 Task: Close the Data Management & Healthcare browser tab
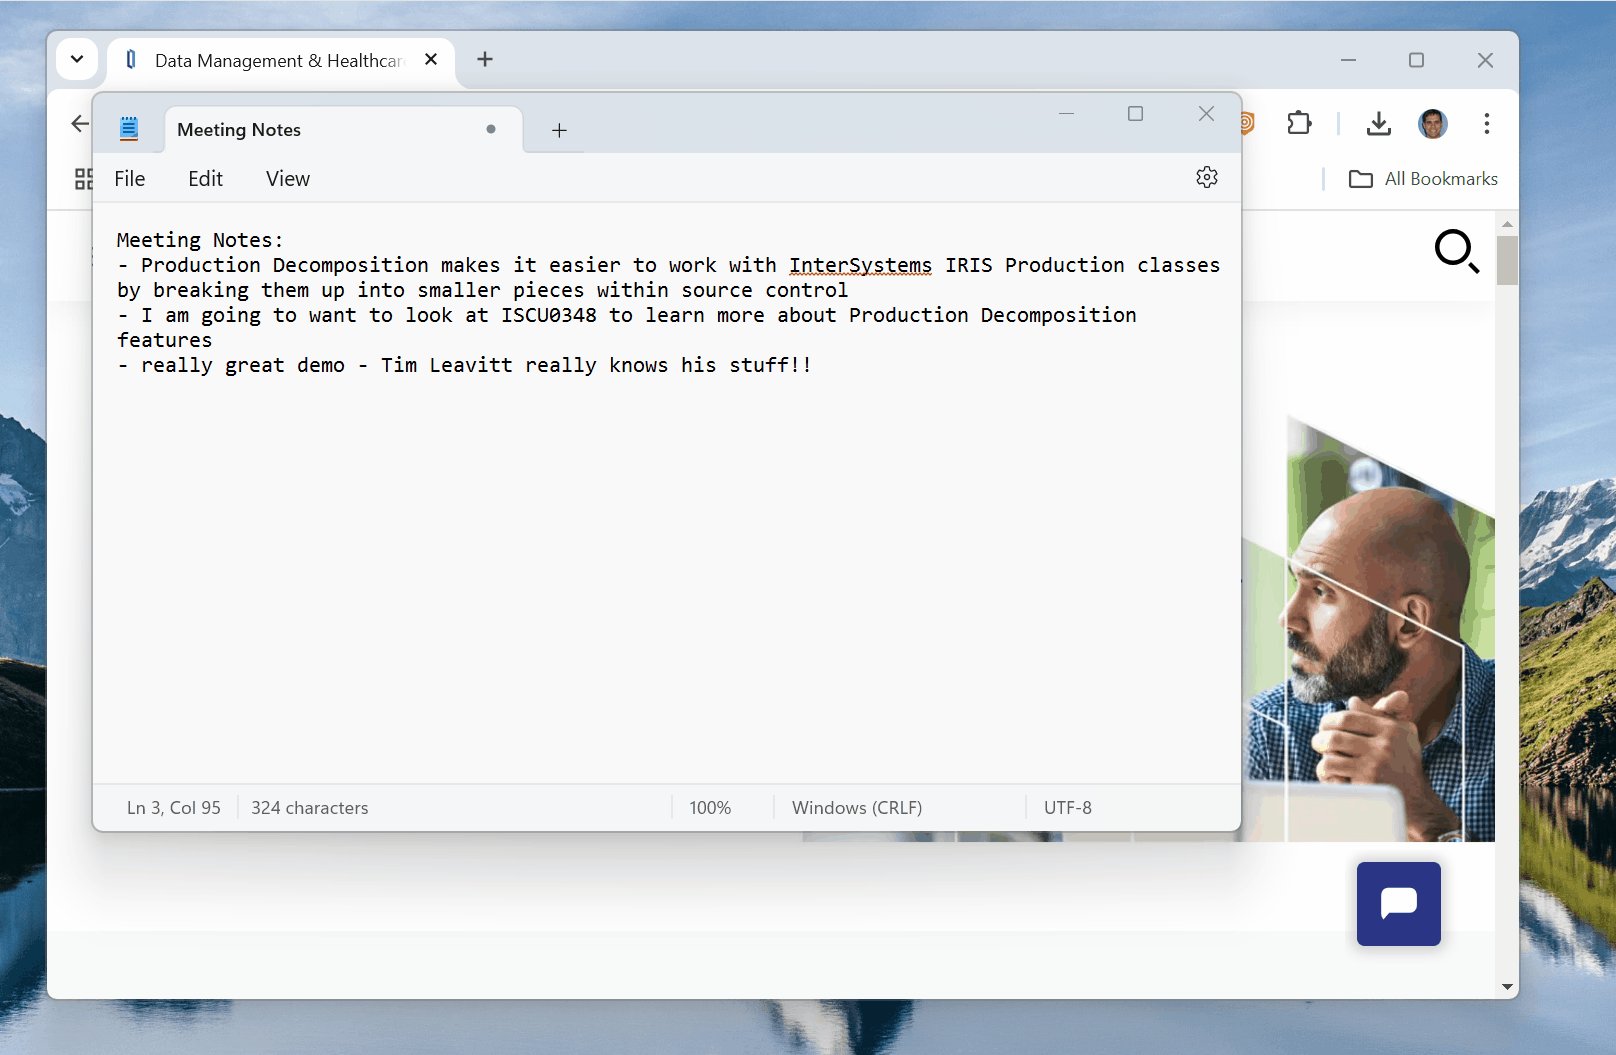click(431, 59)
